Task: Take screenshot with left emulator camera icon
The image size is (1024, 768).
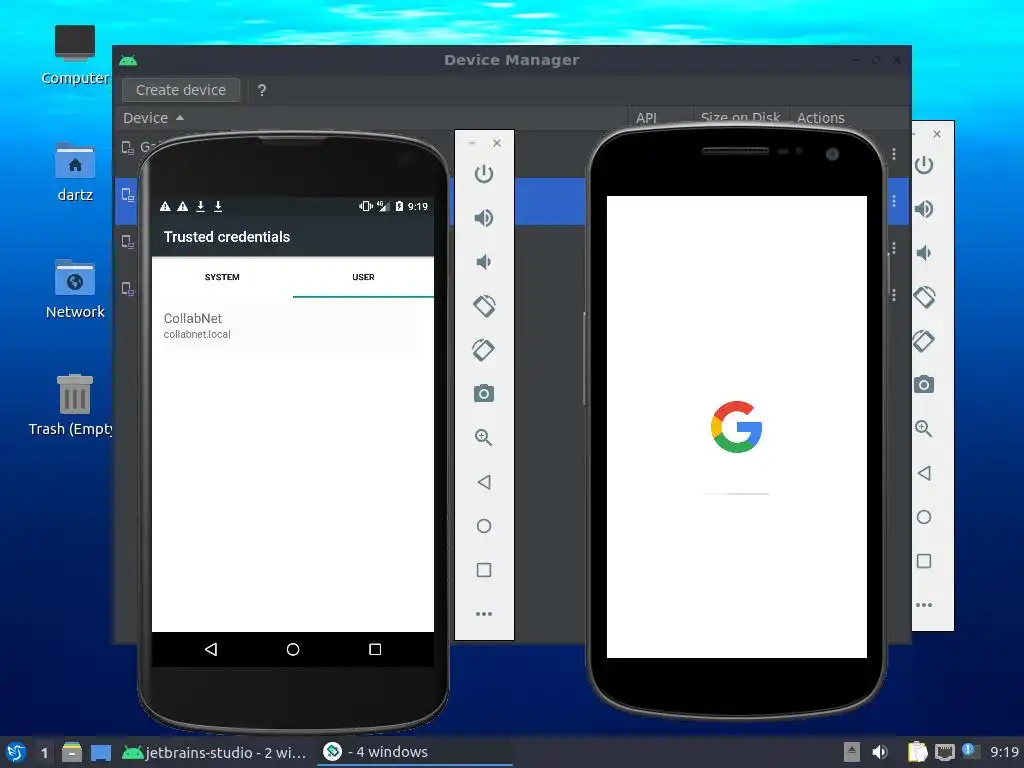Action: [483, 393]
